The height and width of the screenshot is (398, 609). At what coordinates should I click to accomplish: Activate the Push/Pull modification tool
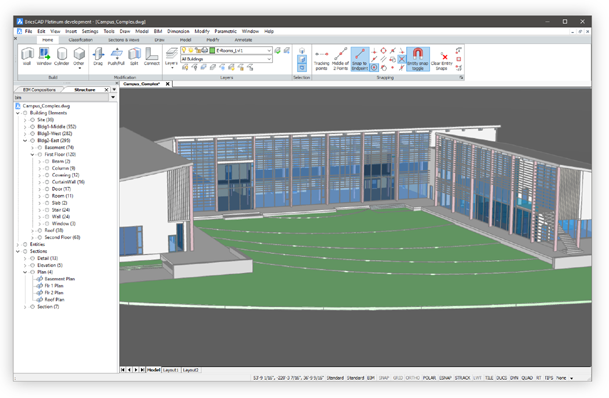[x=116, y=56]
